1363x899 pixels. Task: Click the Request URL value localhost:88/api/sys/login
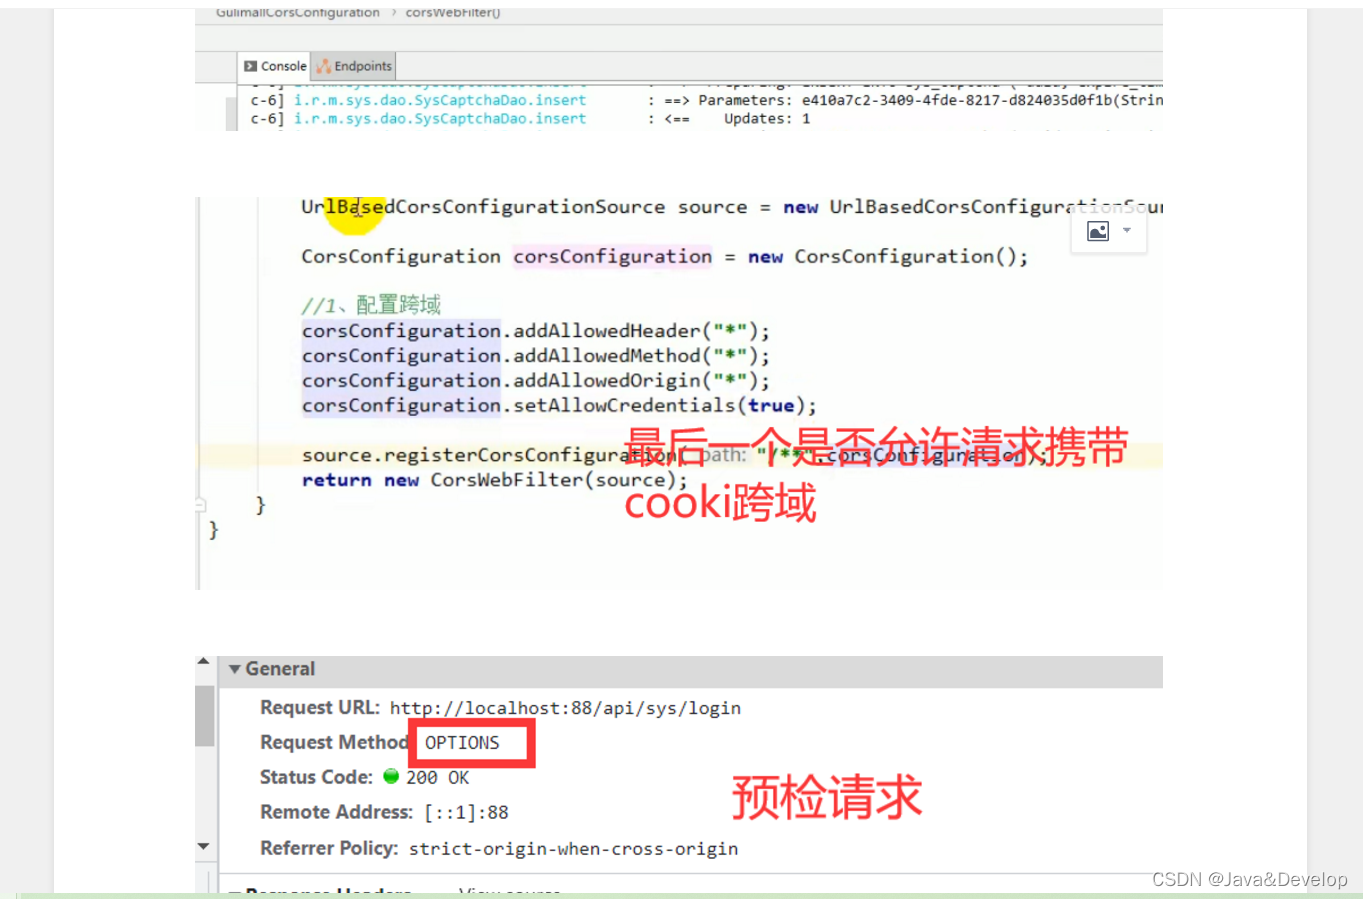point(565,708)
